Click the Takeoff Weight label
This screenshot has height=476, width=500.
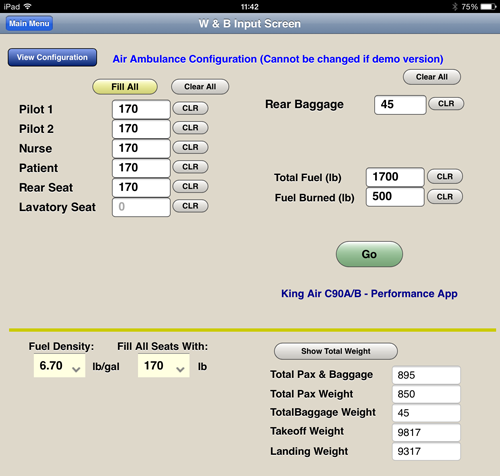pyautogui.click(x=307, y=431)
